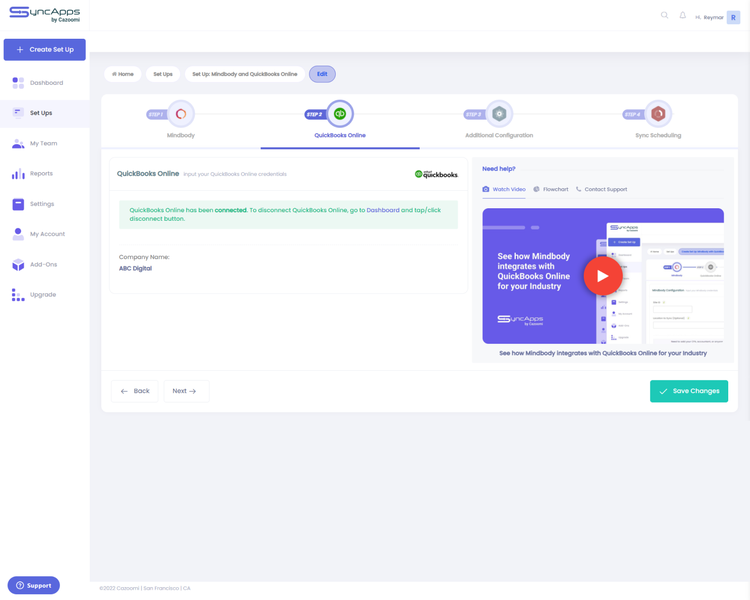Click the user avatar R
750x600 pixels.
(733, 17)
